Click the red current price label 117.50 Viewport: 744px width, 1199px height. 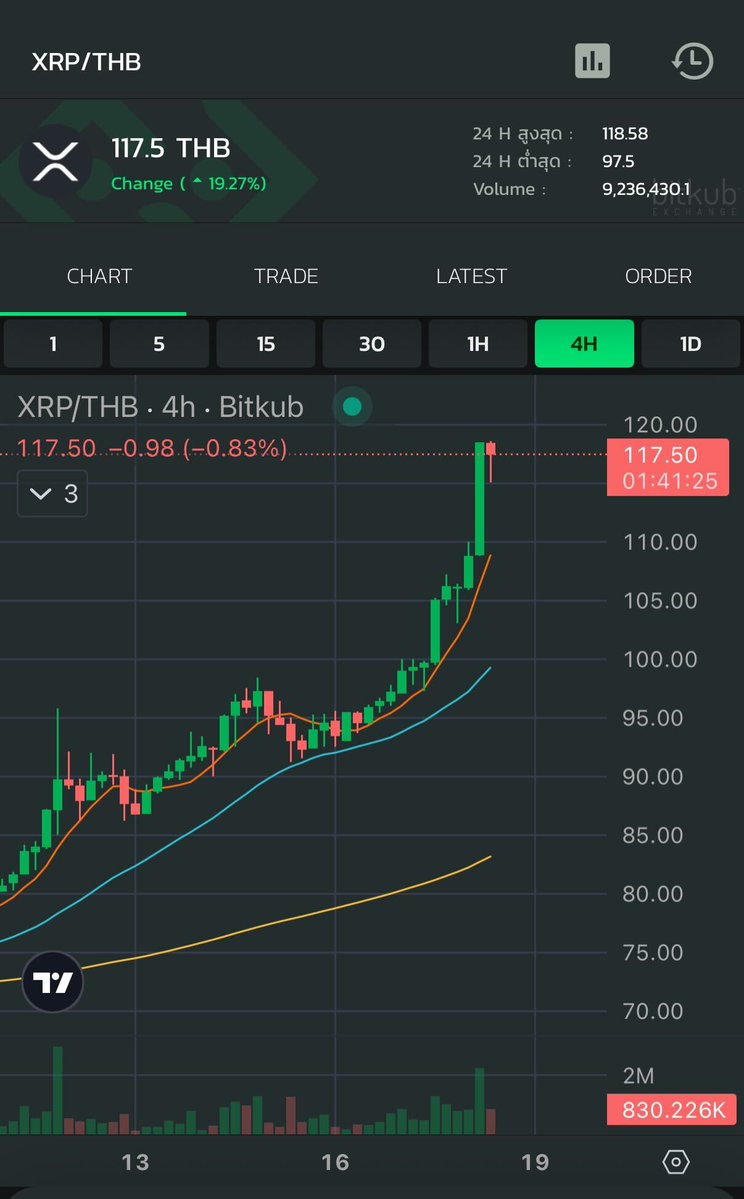coord(668,467)
